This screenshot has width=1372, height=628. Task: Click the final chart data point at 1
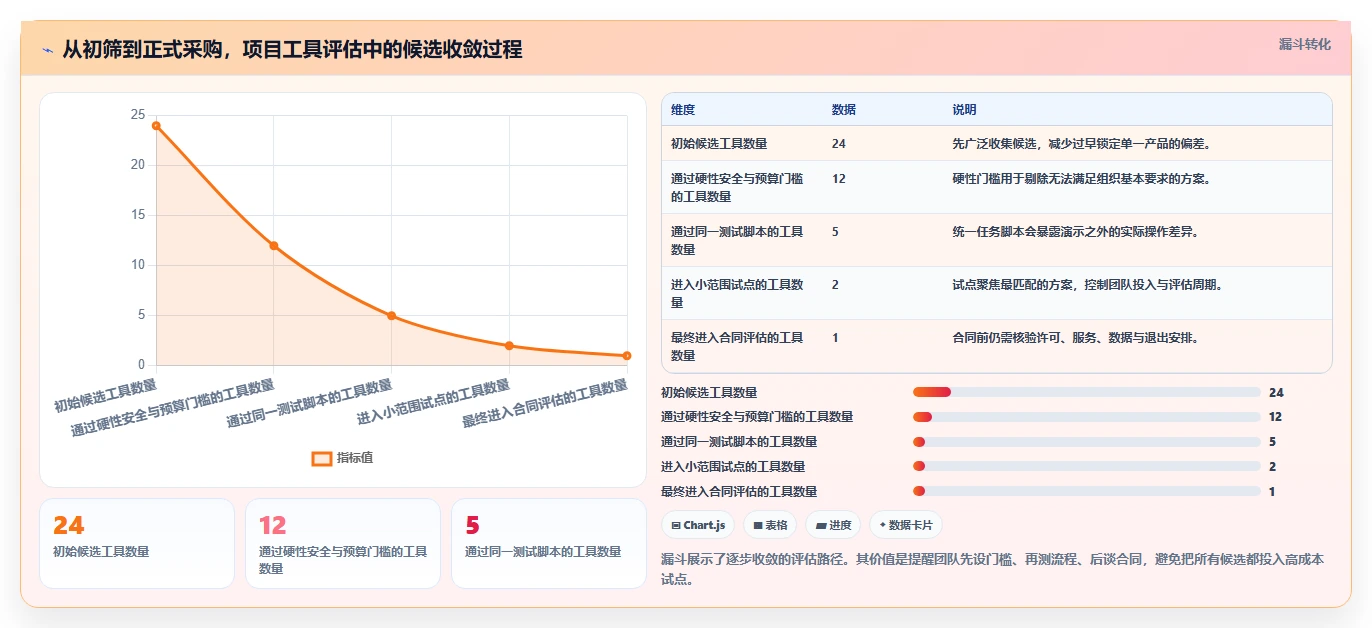(x=627, y=355)
